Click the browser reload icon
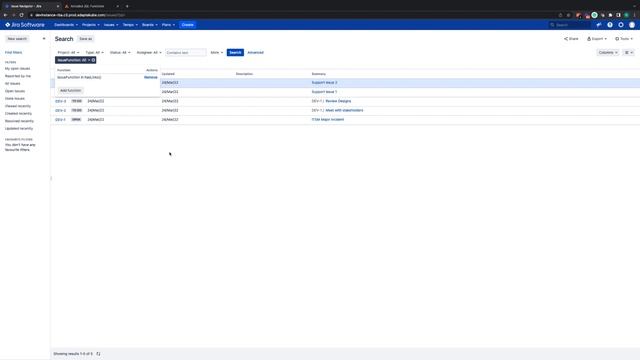Viewport: 640px width, 360px height. 22,15
